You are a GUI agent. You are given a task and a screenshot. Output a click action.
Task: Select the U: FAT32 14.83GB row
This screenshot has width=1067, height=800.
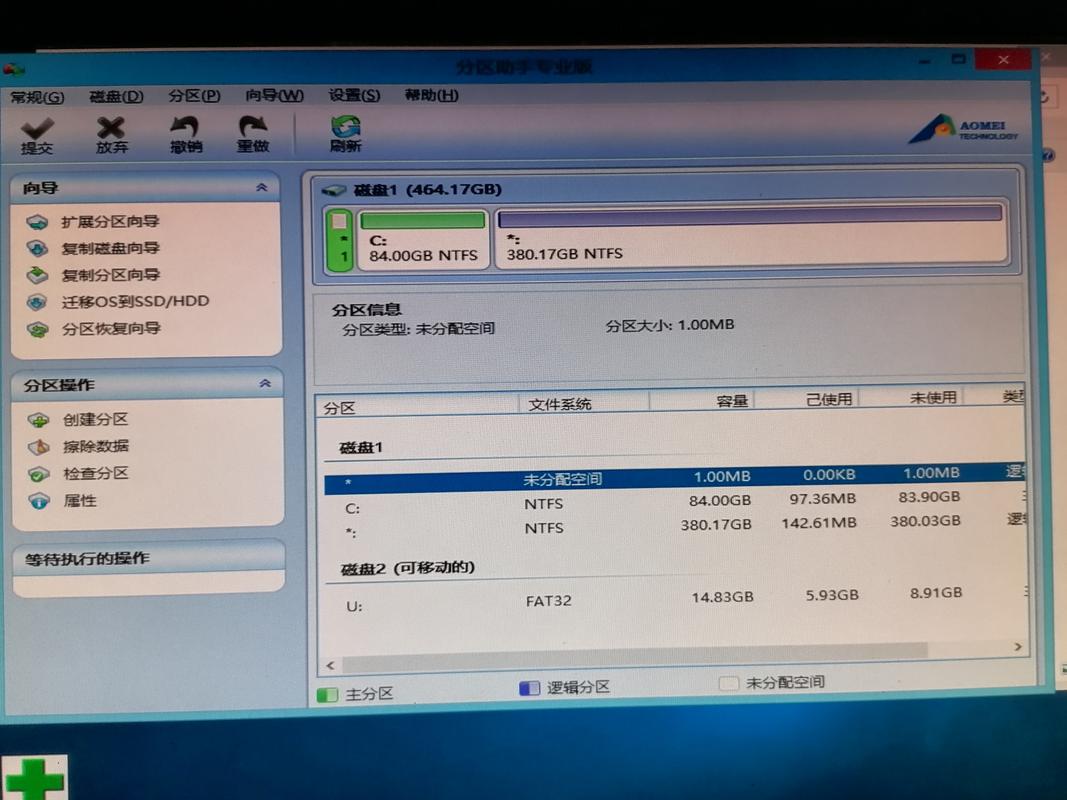coord(674,600)
